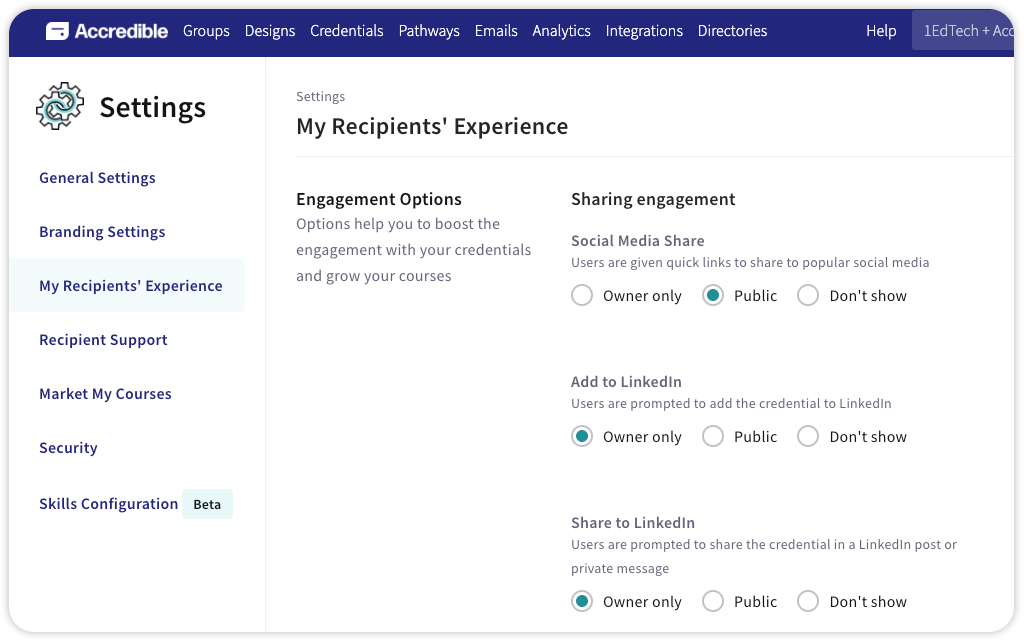The image size is (1024, 642).
Task: Click the Accredible logo icon
Action: 57,31
